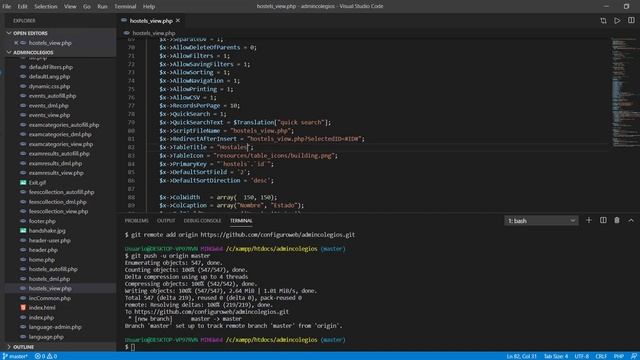Switch to the Debug Console tab
Screen dimensions: 640x360
[x=202, y=221]
